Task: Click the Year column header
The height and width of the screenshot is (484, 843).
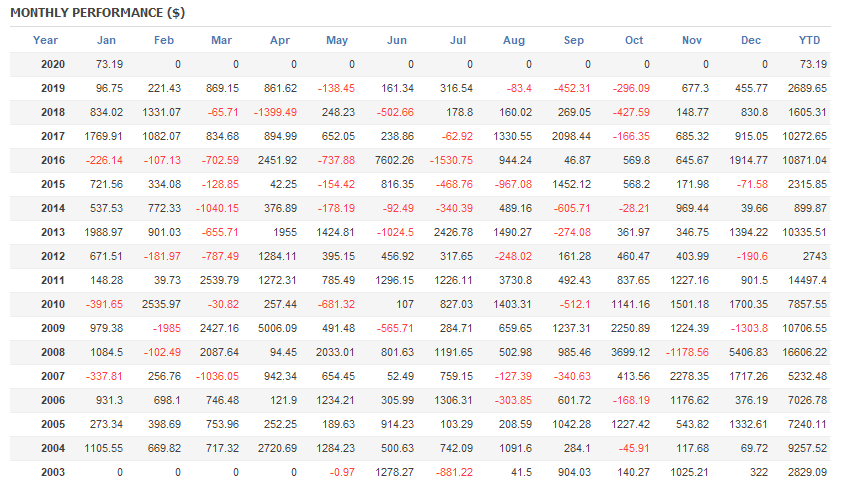Action: coord(45,40)
